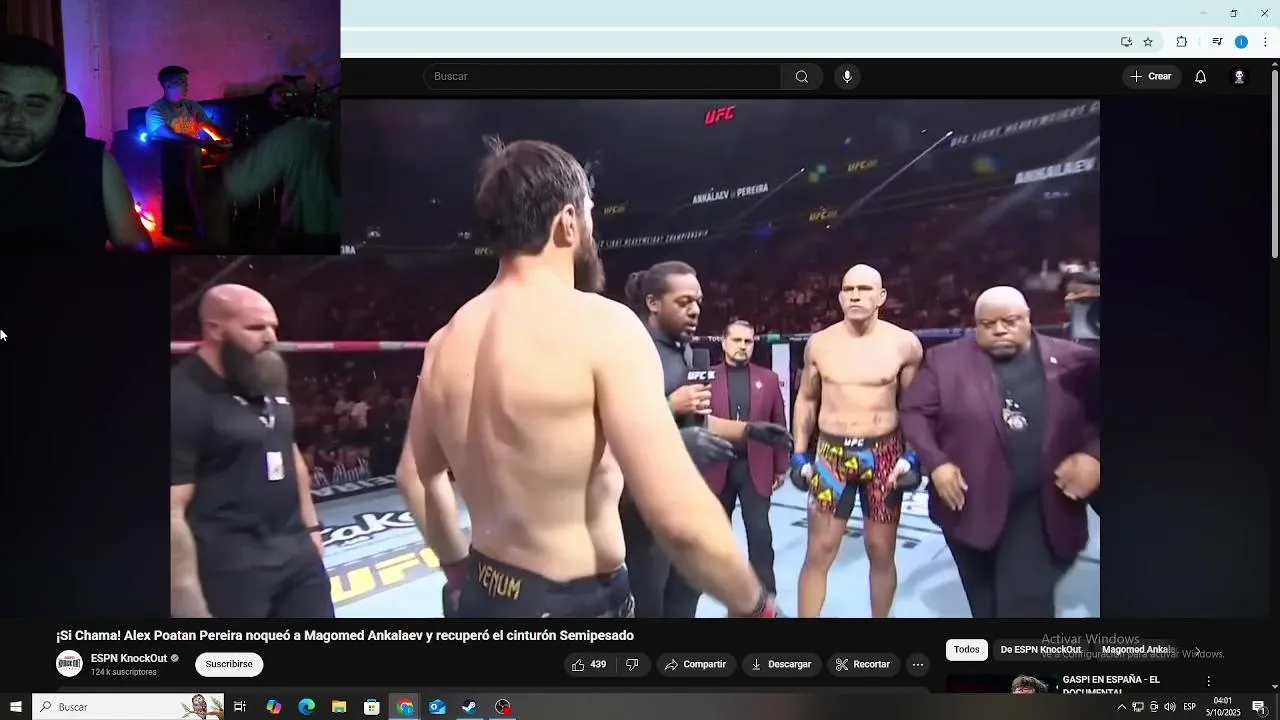The height and width of the screenshot is (720, 1280).
Task: Click the GASPI video thumbnail
Action: pyautogui.click(x=1001, y=684)
